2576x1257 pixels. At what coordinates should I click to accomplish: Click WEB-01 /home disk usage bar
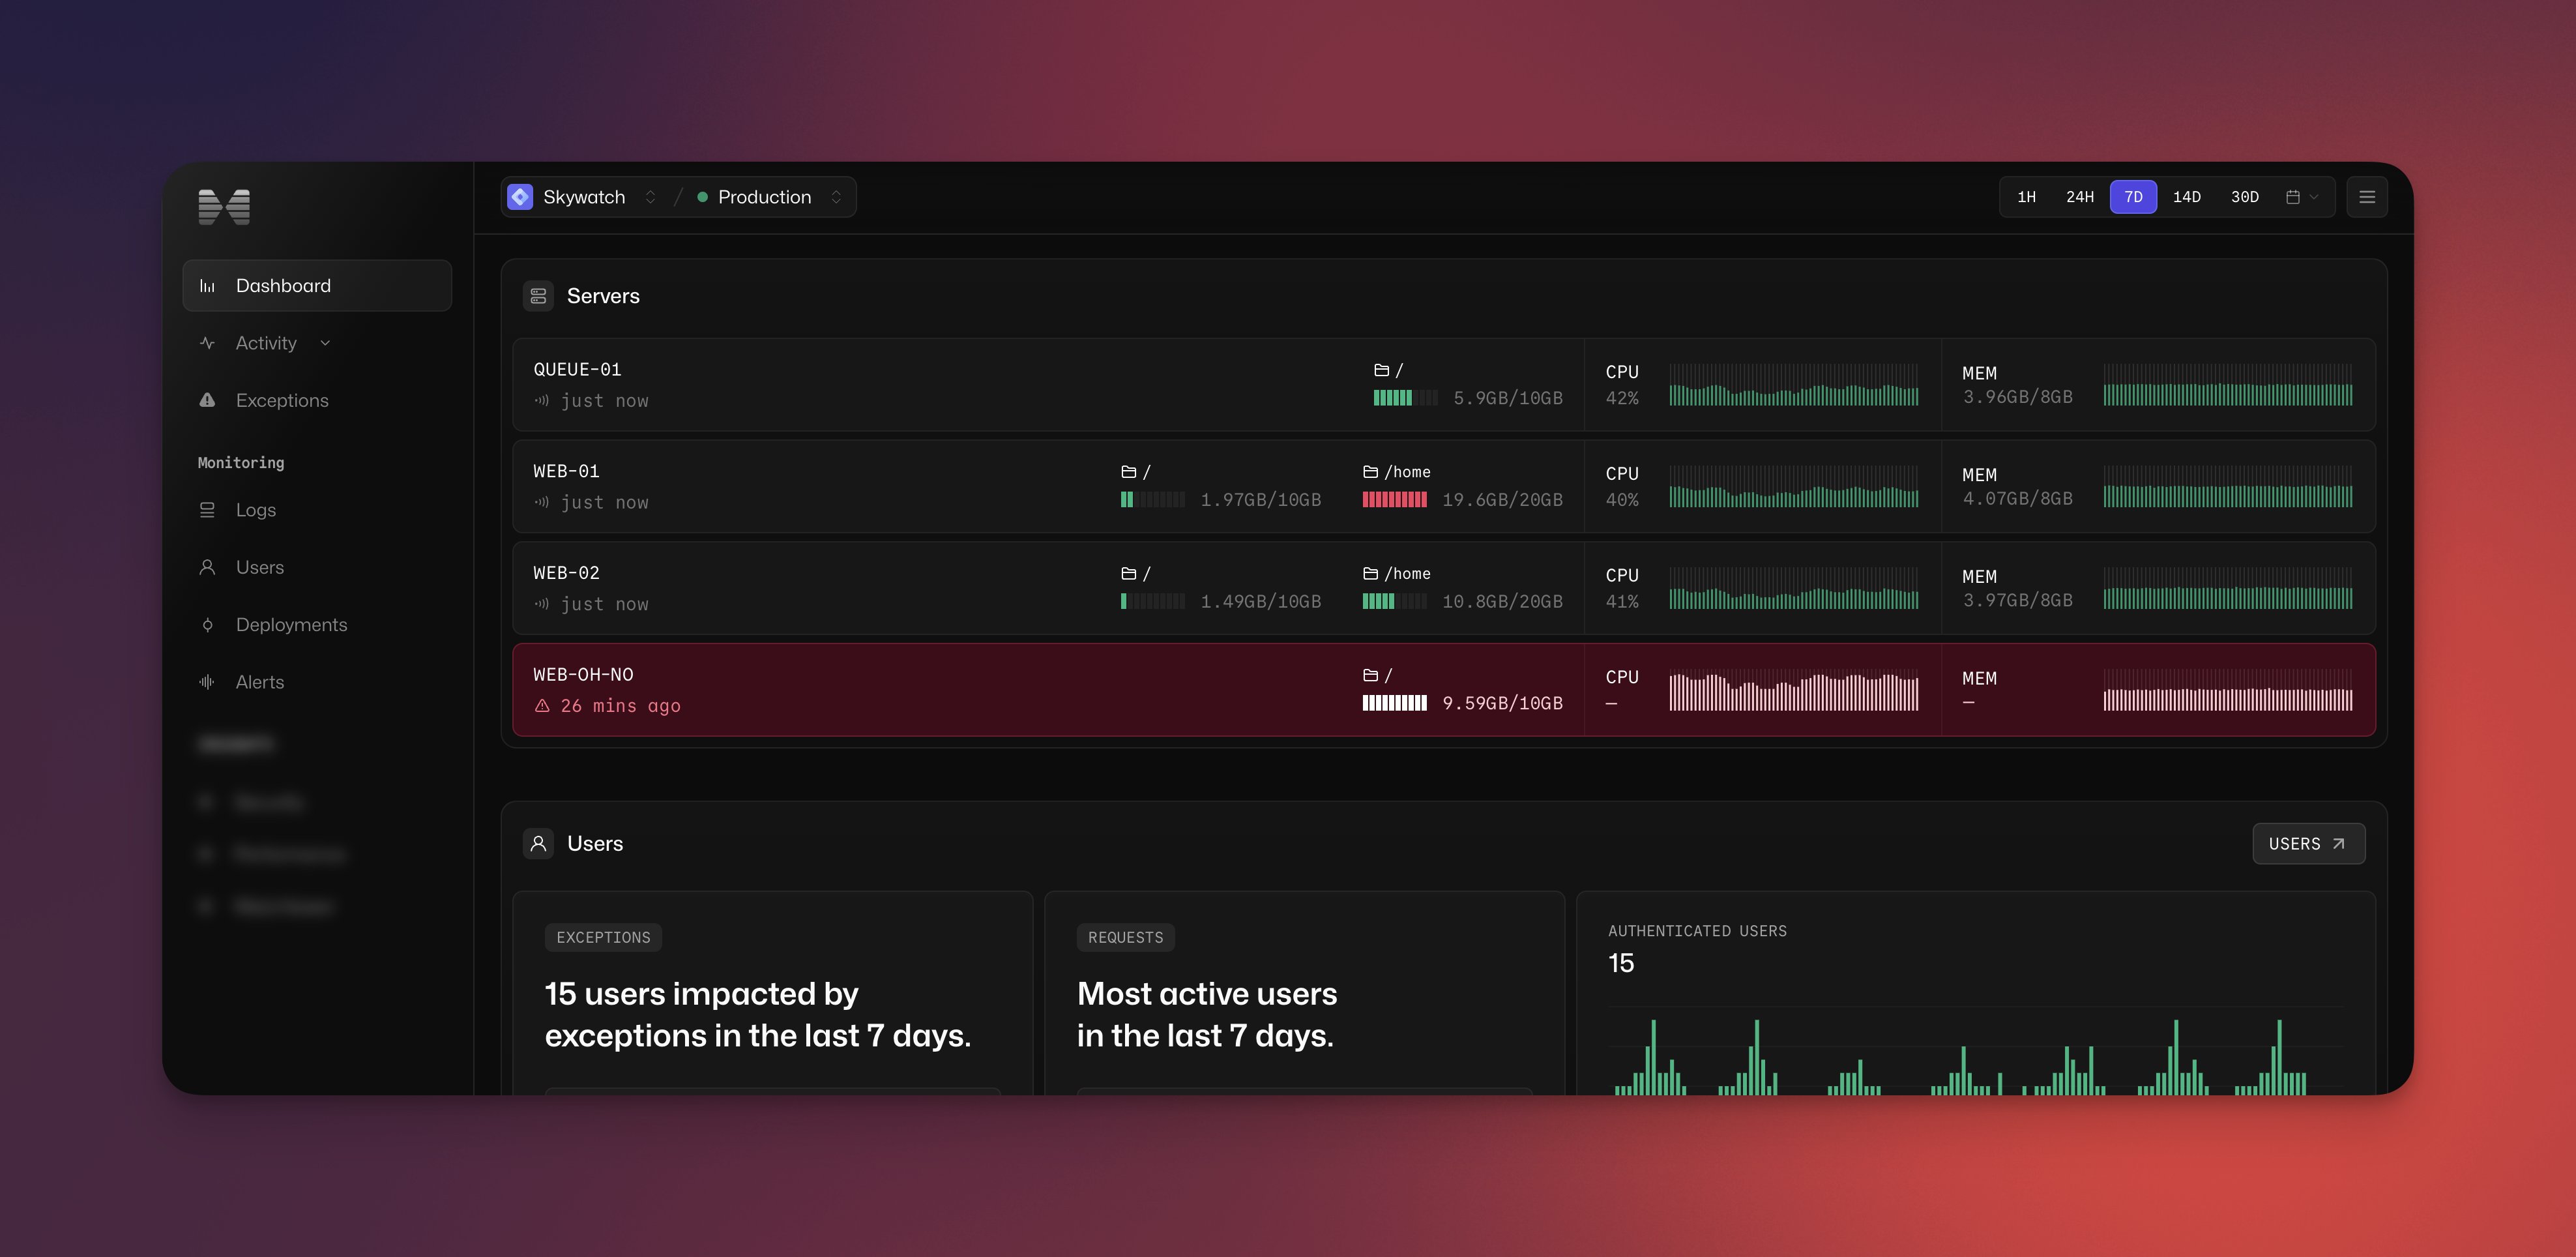point(1394,500)
